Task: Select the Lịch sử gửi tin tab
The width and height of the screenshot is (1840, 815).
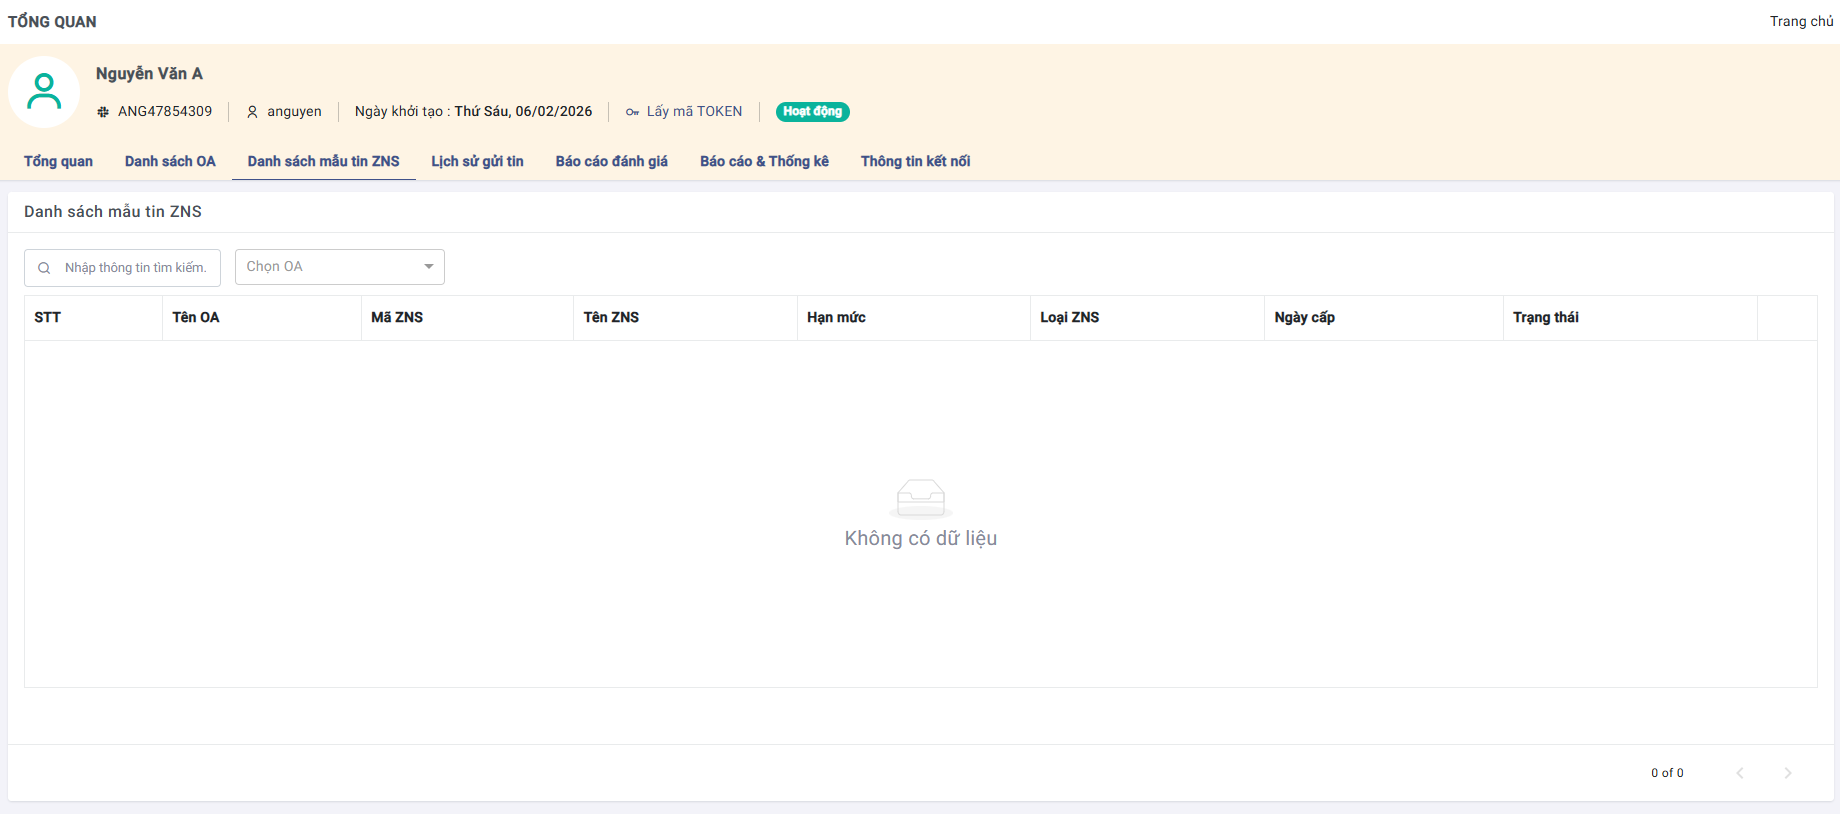Action: pos(477,161)
